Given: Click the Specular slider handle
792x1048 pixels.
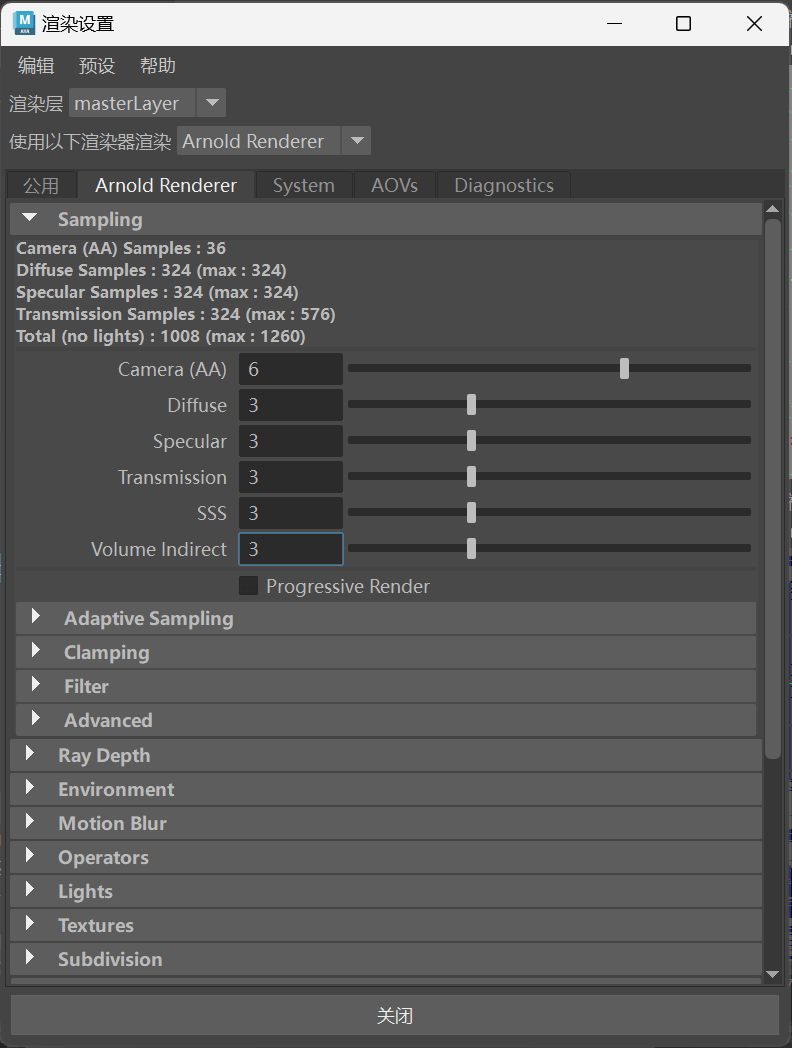Looking at the screenshot, I should tap(471, 440).
